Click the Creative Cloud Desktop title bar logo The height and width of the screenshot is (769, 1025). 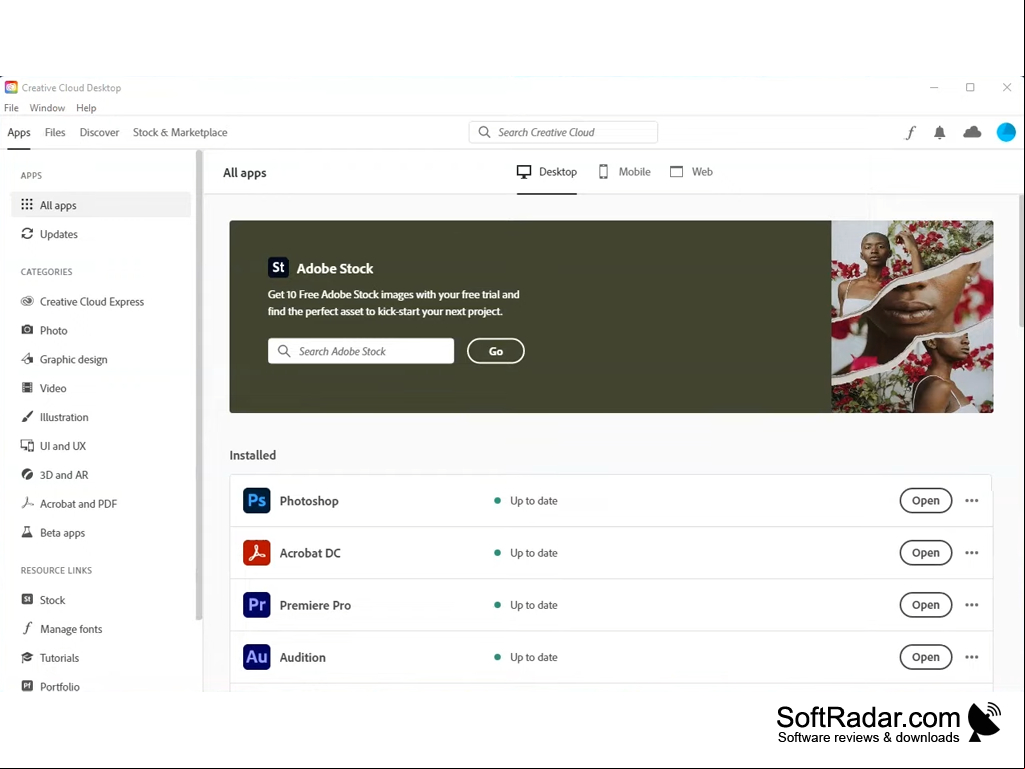pos(11,88)
